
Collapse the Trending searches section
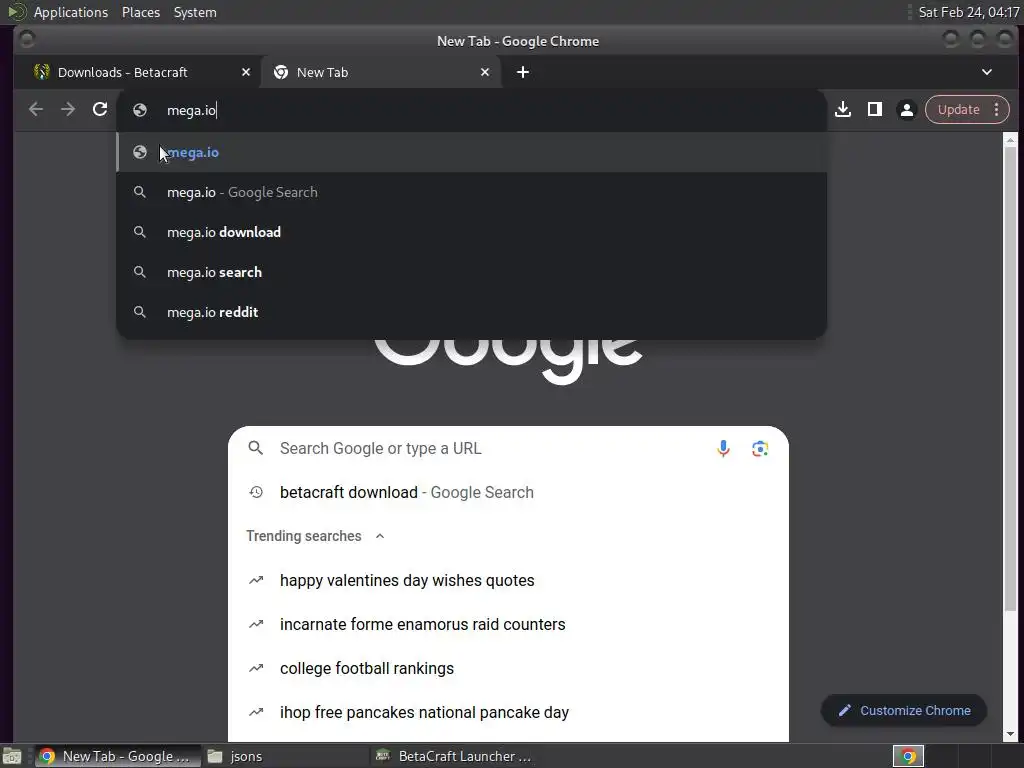point(379,536)
